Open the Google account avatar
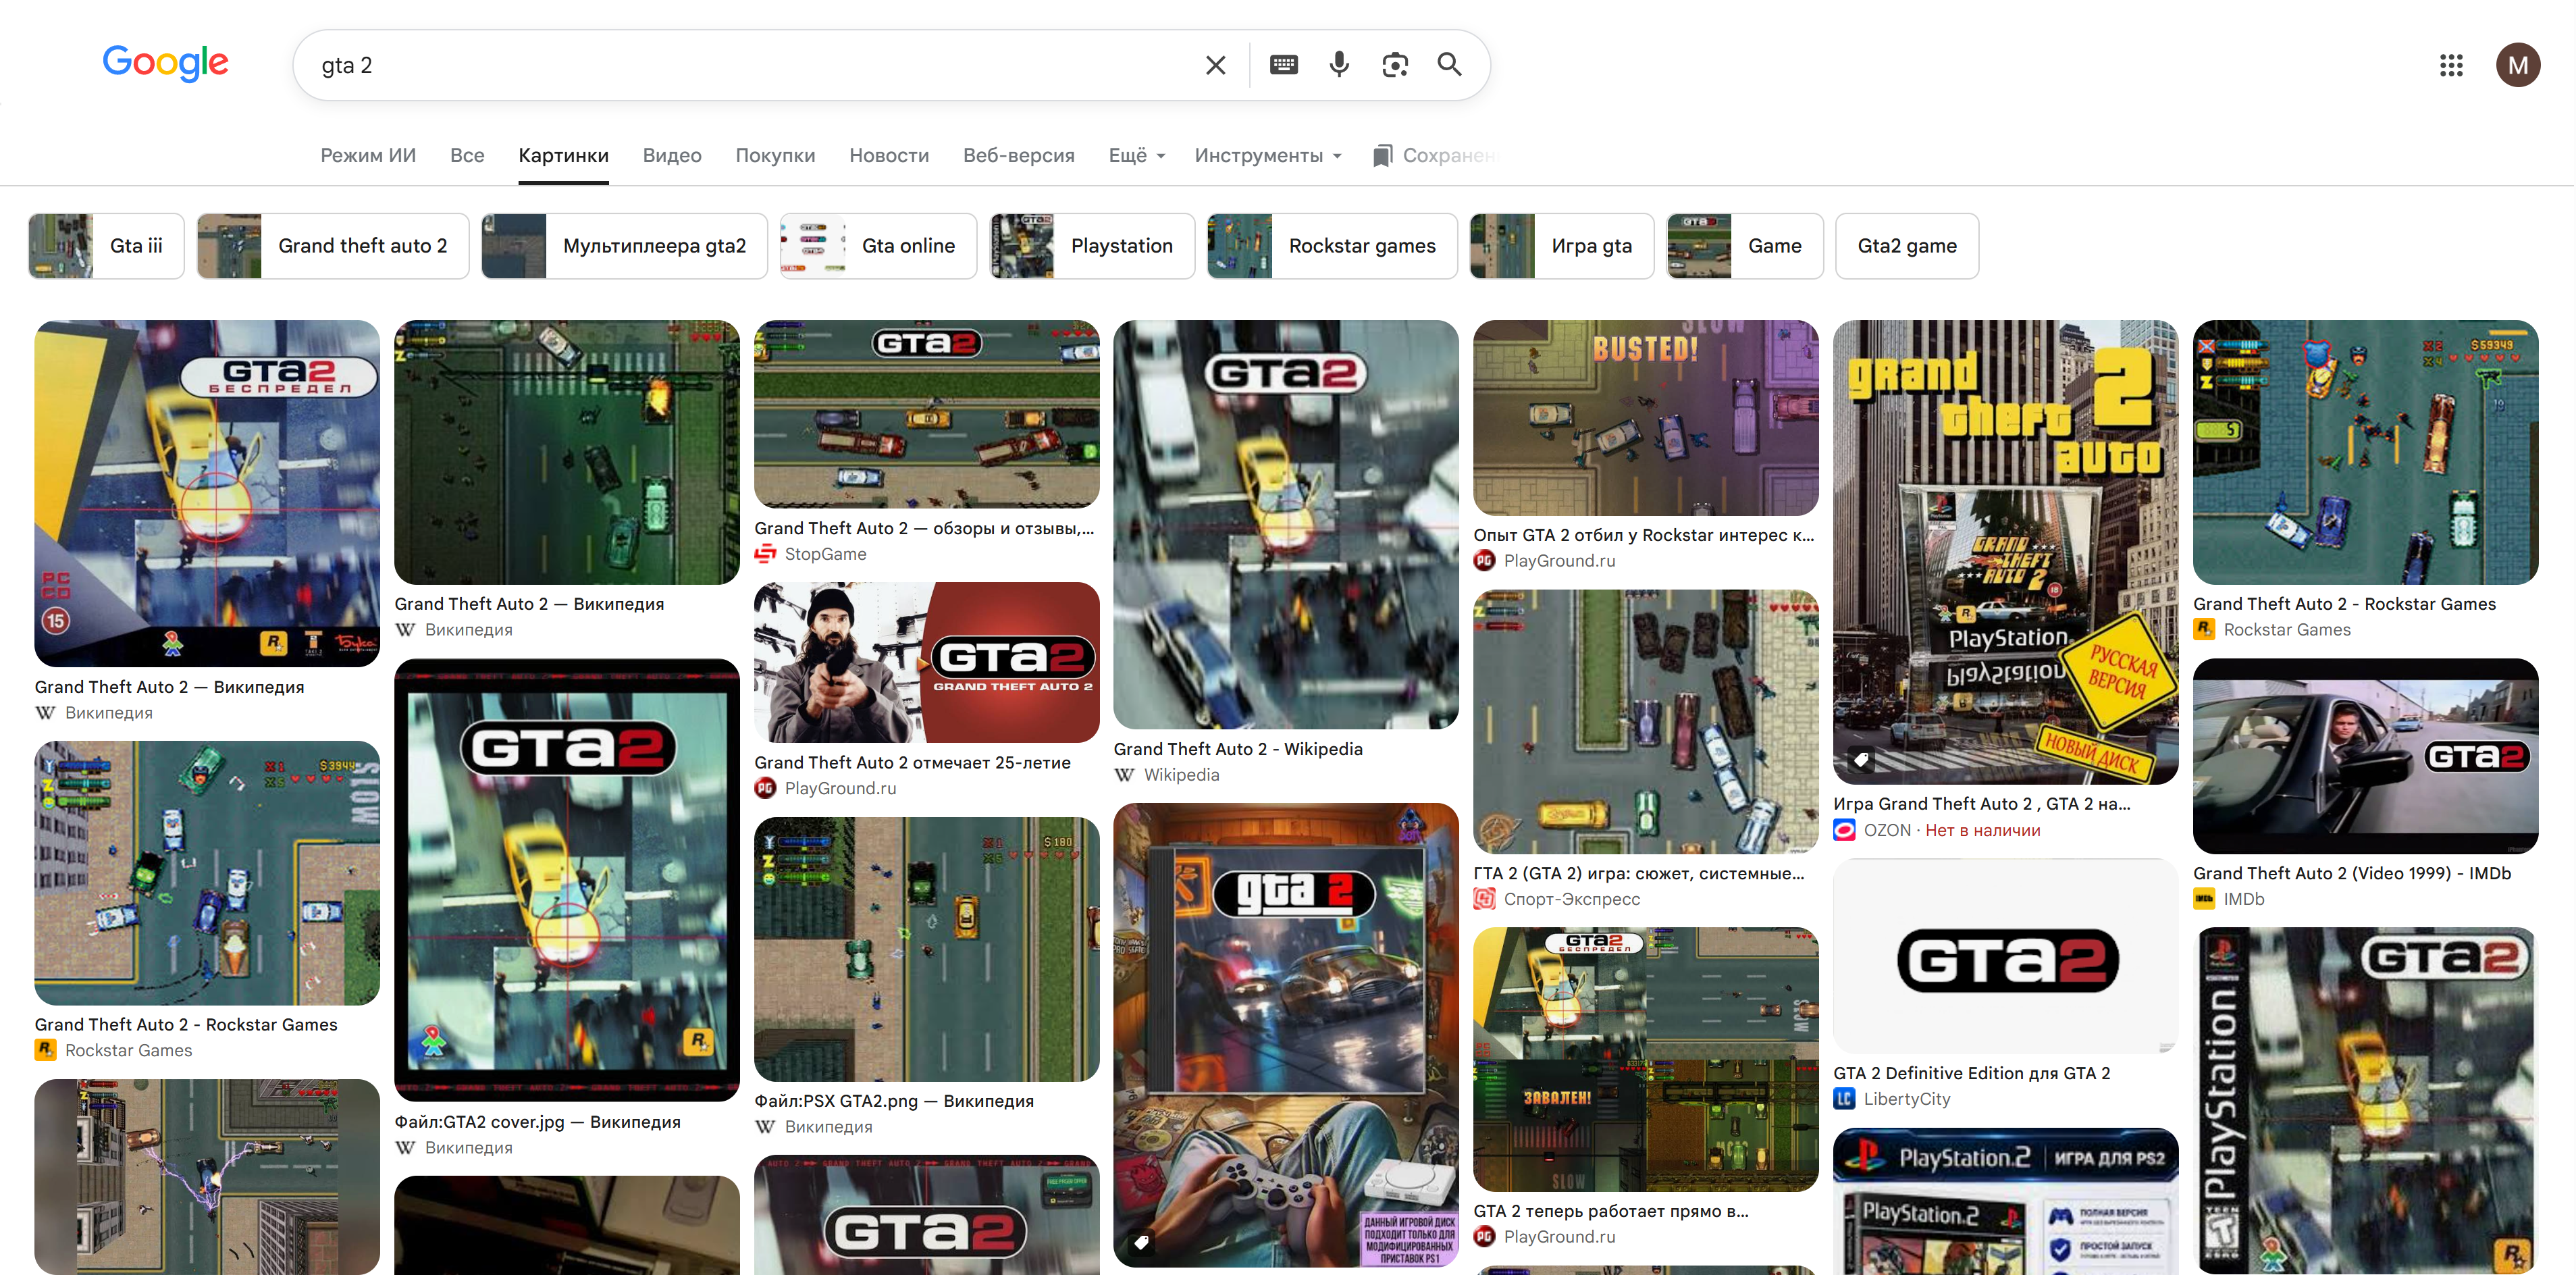2576x1275 pixels. click(x=2517, y=65)
